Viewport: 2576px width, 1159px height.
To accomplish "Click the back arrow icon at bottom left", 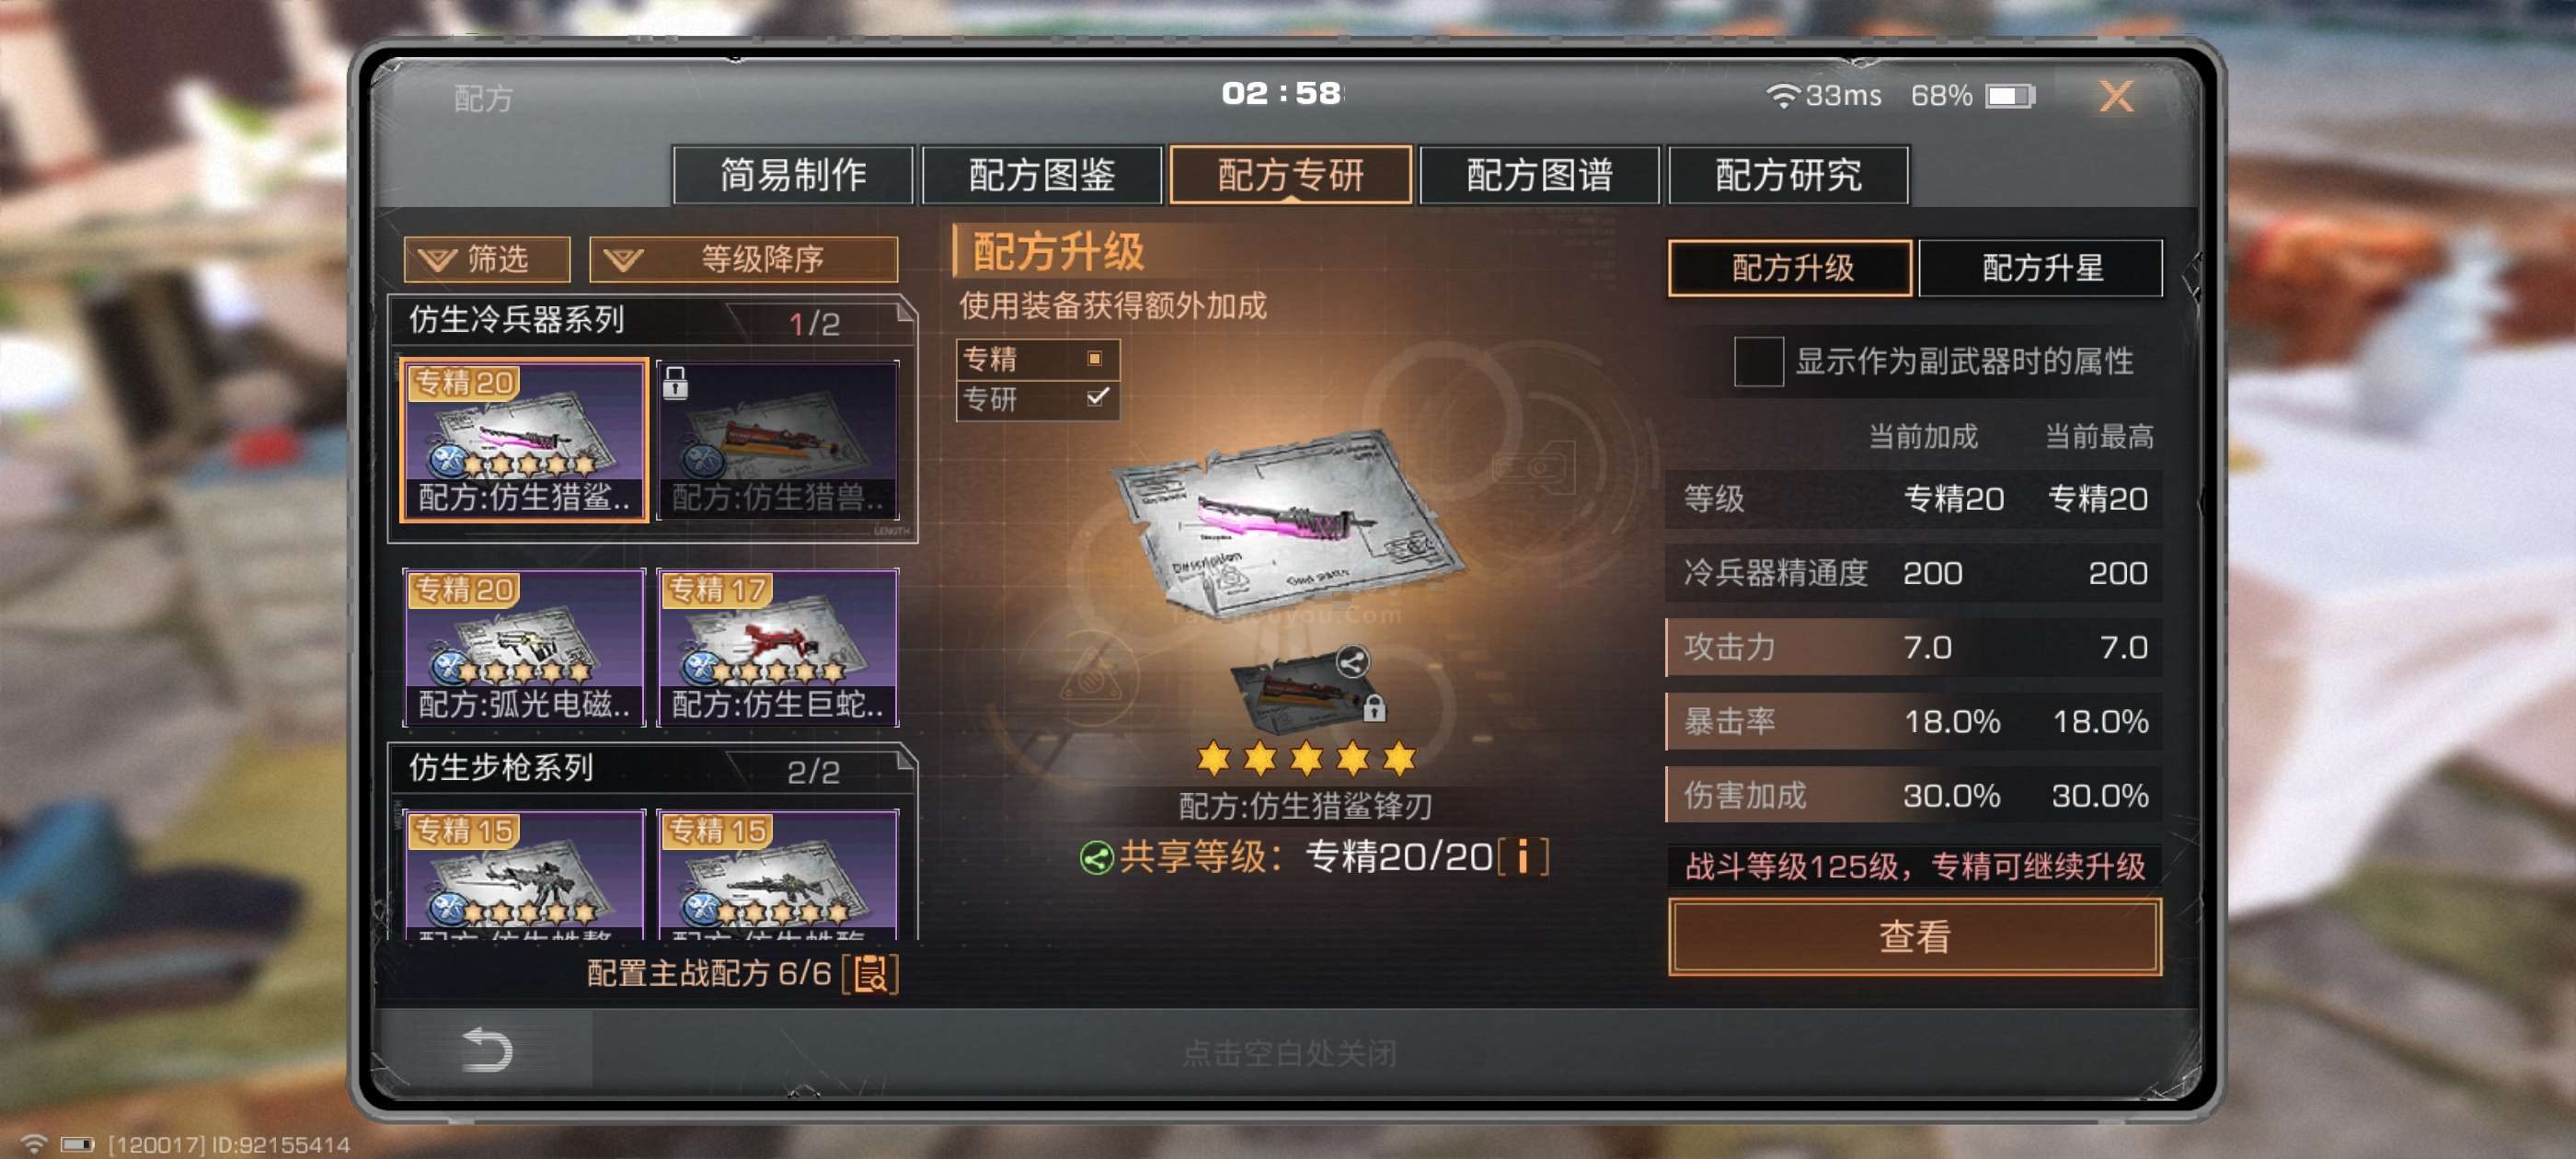I will 487,1050.
